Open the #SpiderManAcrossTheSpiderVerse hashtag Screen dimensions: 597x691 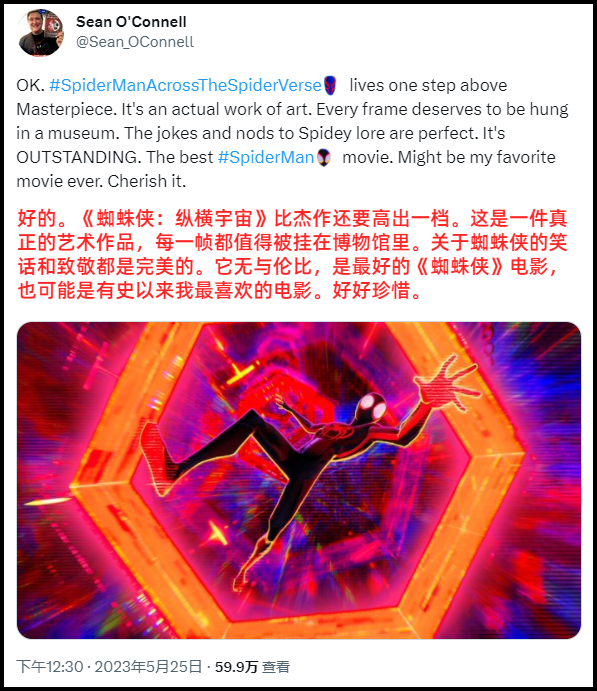tap(185, 85)
